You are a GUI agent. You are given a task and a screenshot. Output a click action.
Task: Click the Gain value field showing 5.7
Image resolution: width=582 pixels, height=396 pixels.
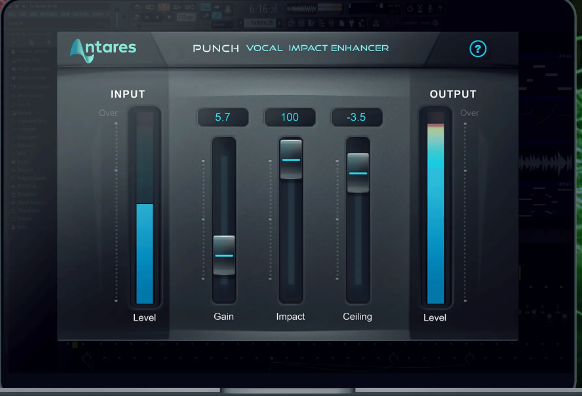pos(223,117)
